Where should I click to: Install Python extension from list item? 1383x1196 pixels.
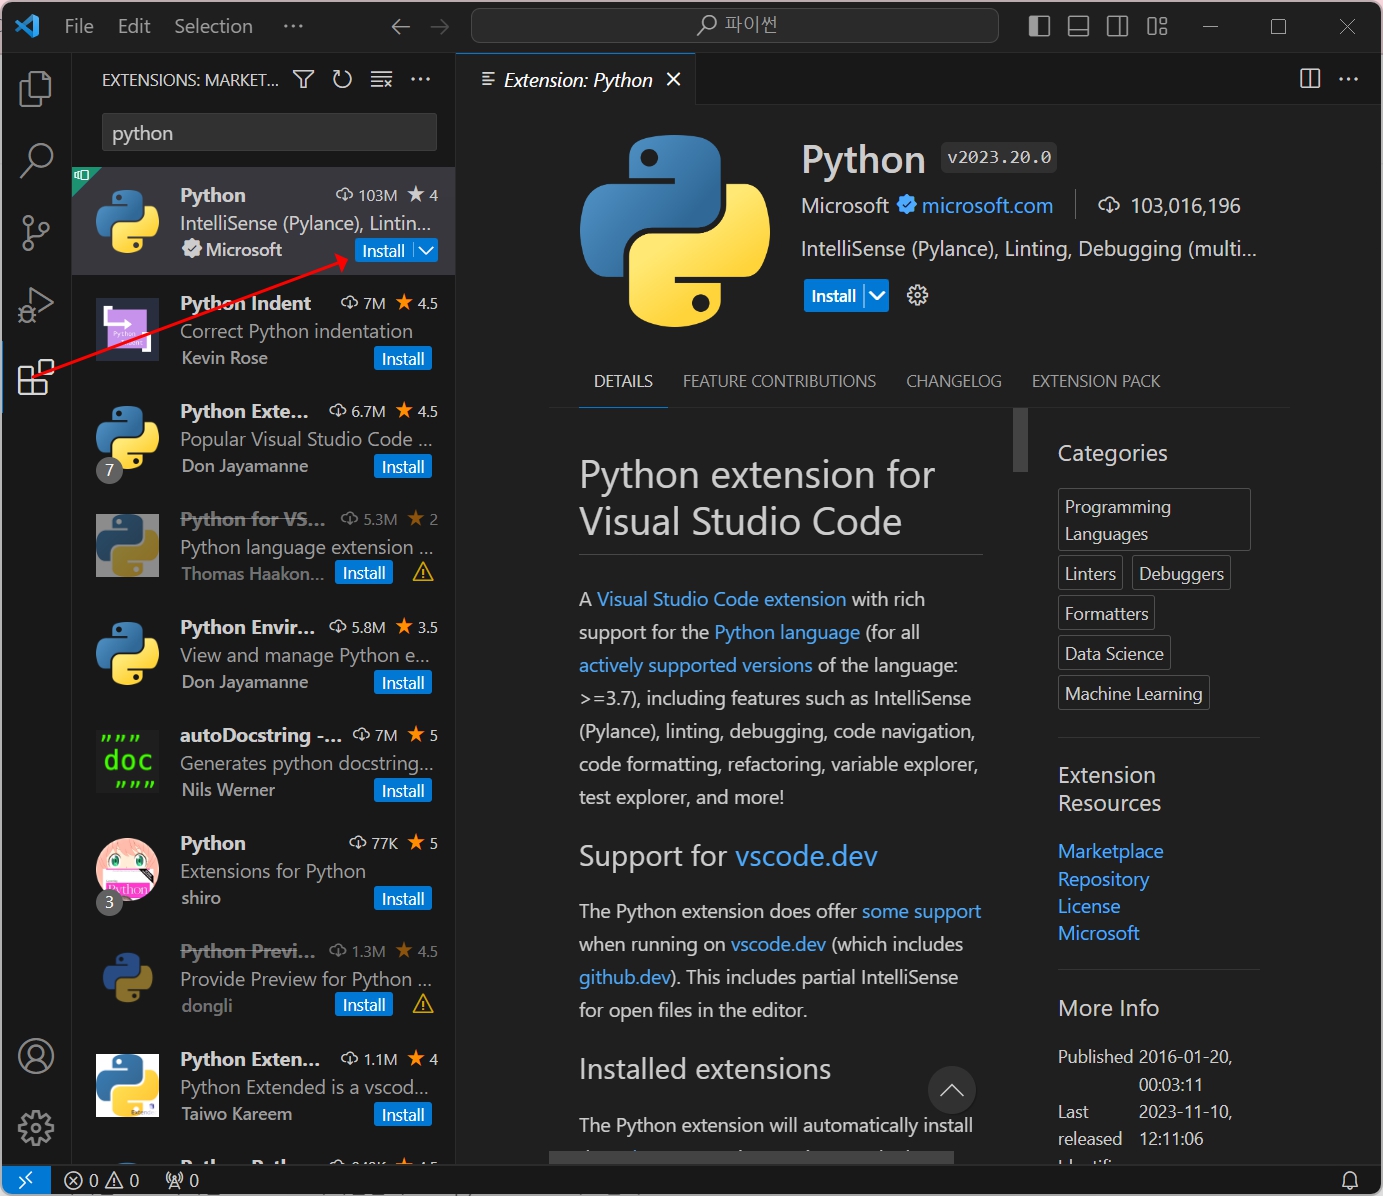(x=384, y=251)
